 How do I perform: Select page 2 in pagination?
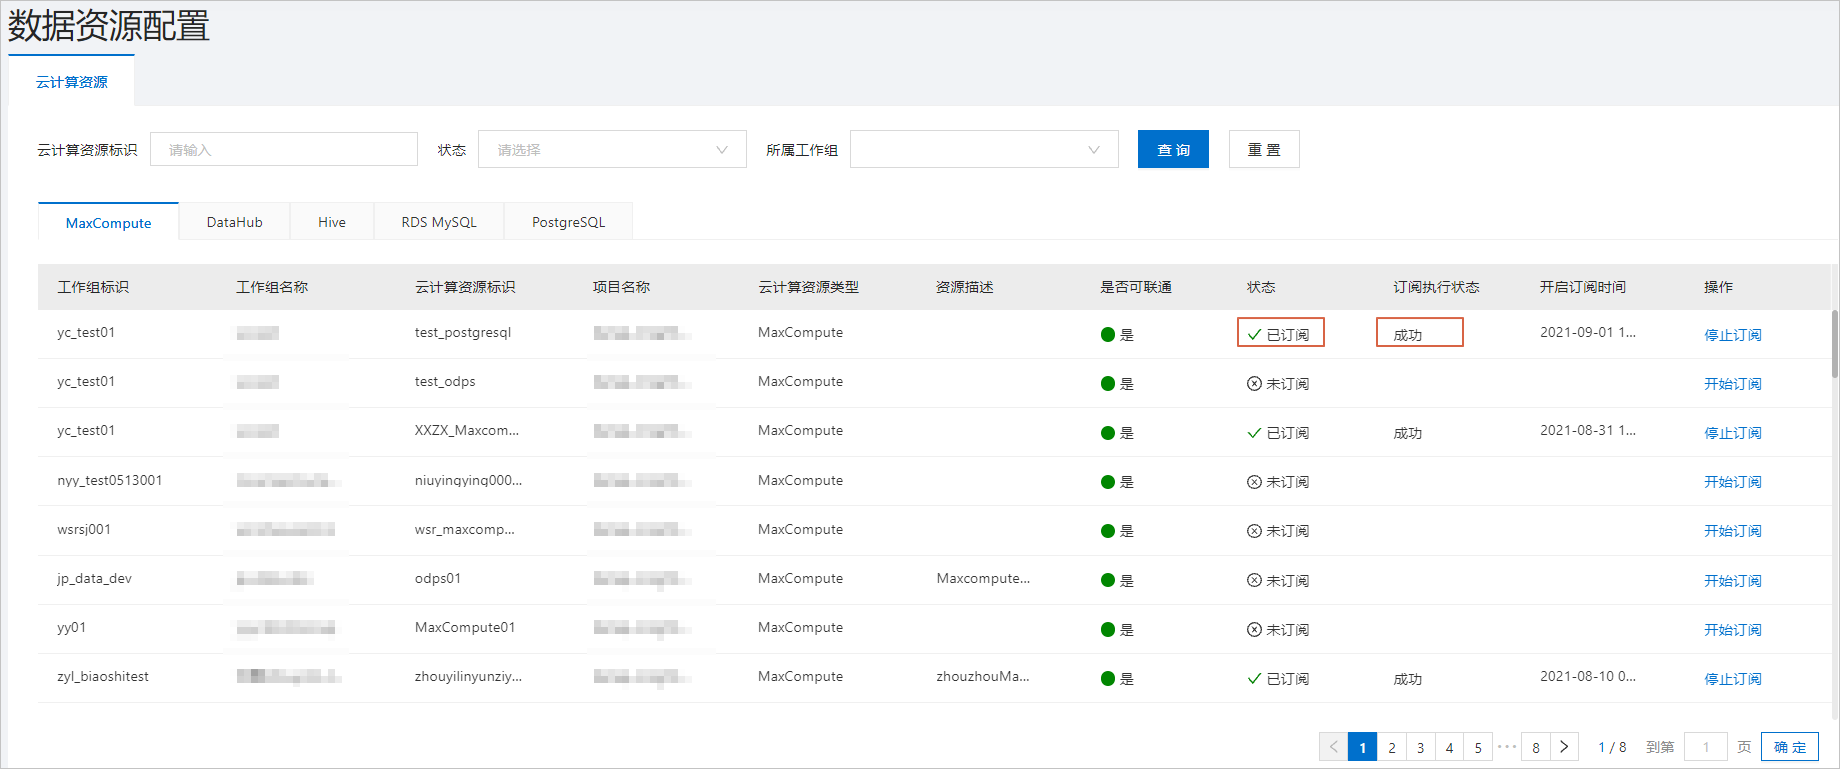[x=1391, y=747]
